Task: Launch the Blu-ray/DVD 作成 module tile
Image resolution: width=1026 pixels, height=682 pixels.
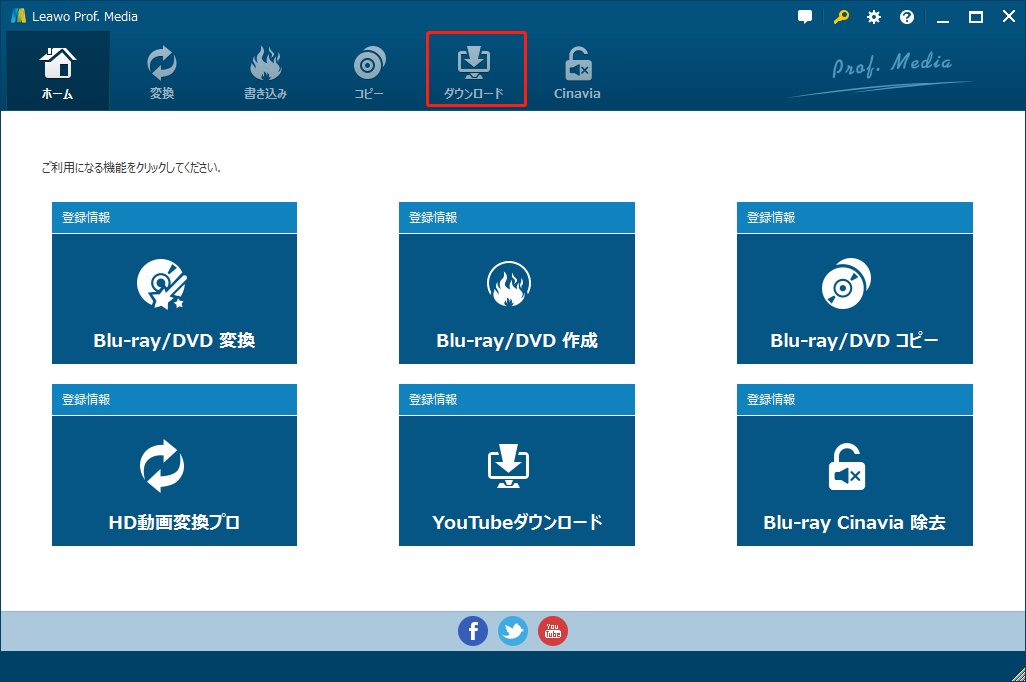Action: pyautogui.click(x=517, y=299)
